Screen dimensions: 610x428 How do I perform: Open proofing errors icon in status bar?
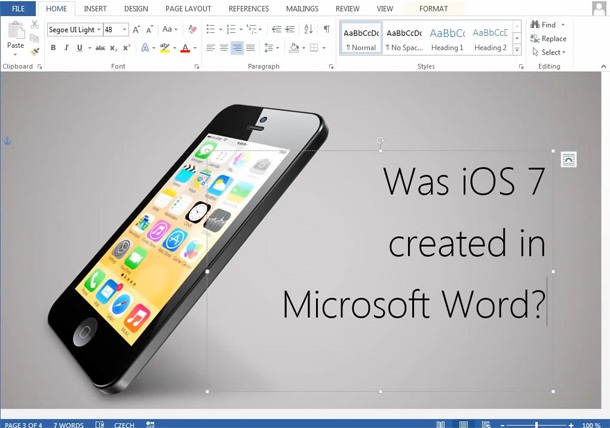point(100,424)
